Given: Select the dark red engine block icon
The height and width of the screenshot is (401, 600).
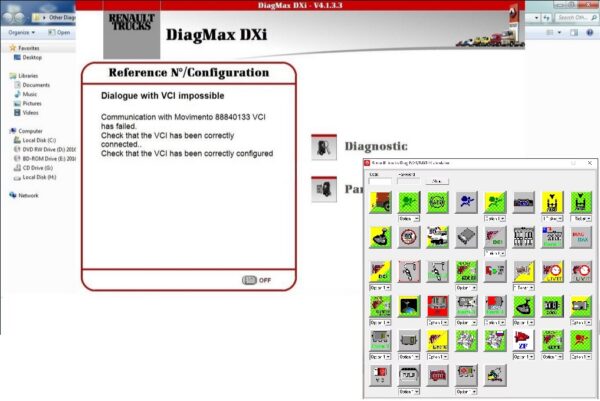Looking at the screenshot, I should click(437, 375).
